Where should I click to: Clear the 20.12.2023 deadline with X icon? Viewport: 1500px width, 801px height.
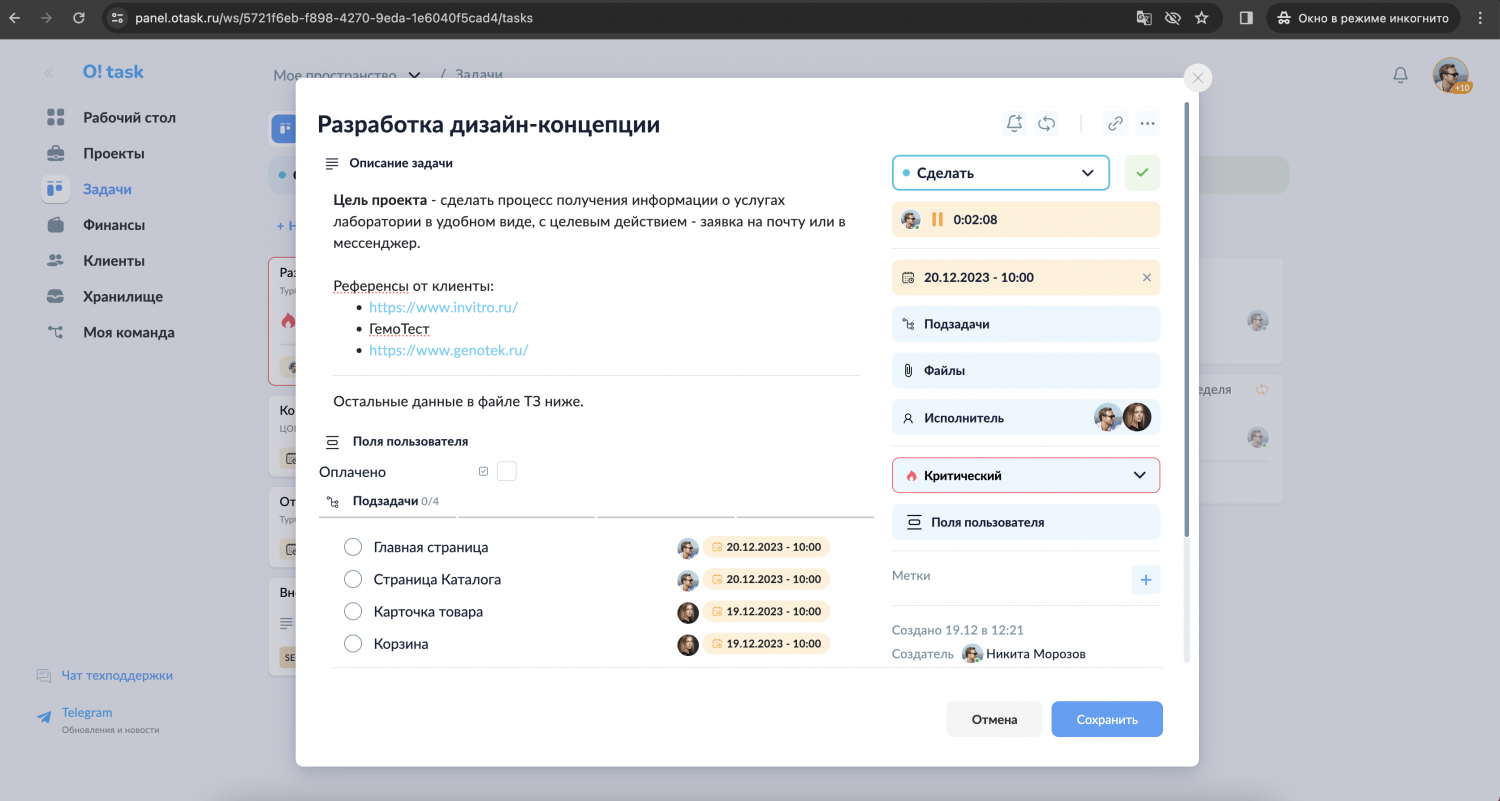1146,277
